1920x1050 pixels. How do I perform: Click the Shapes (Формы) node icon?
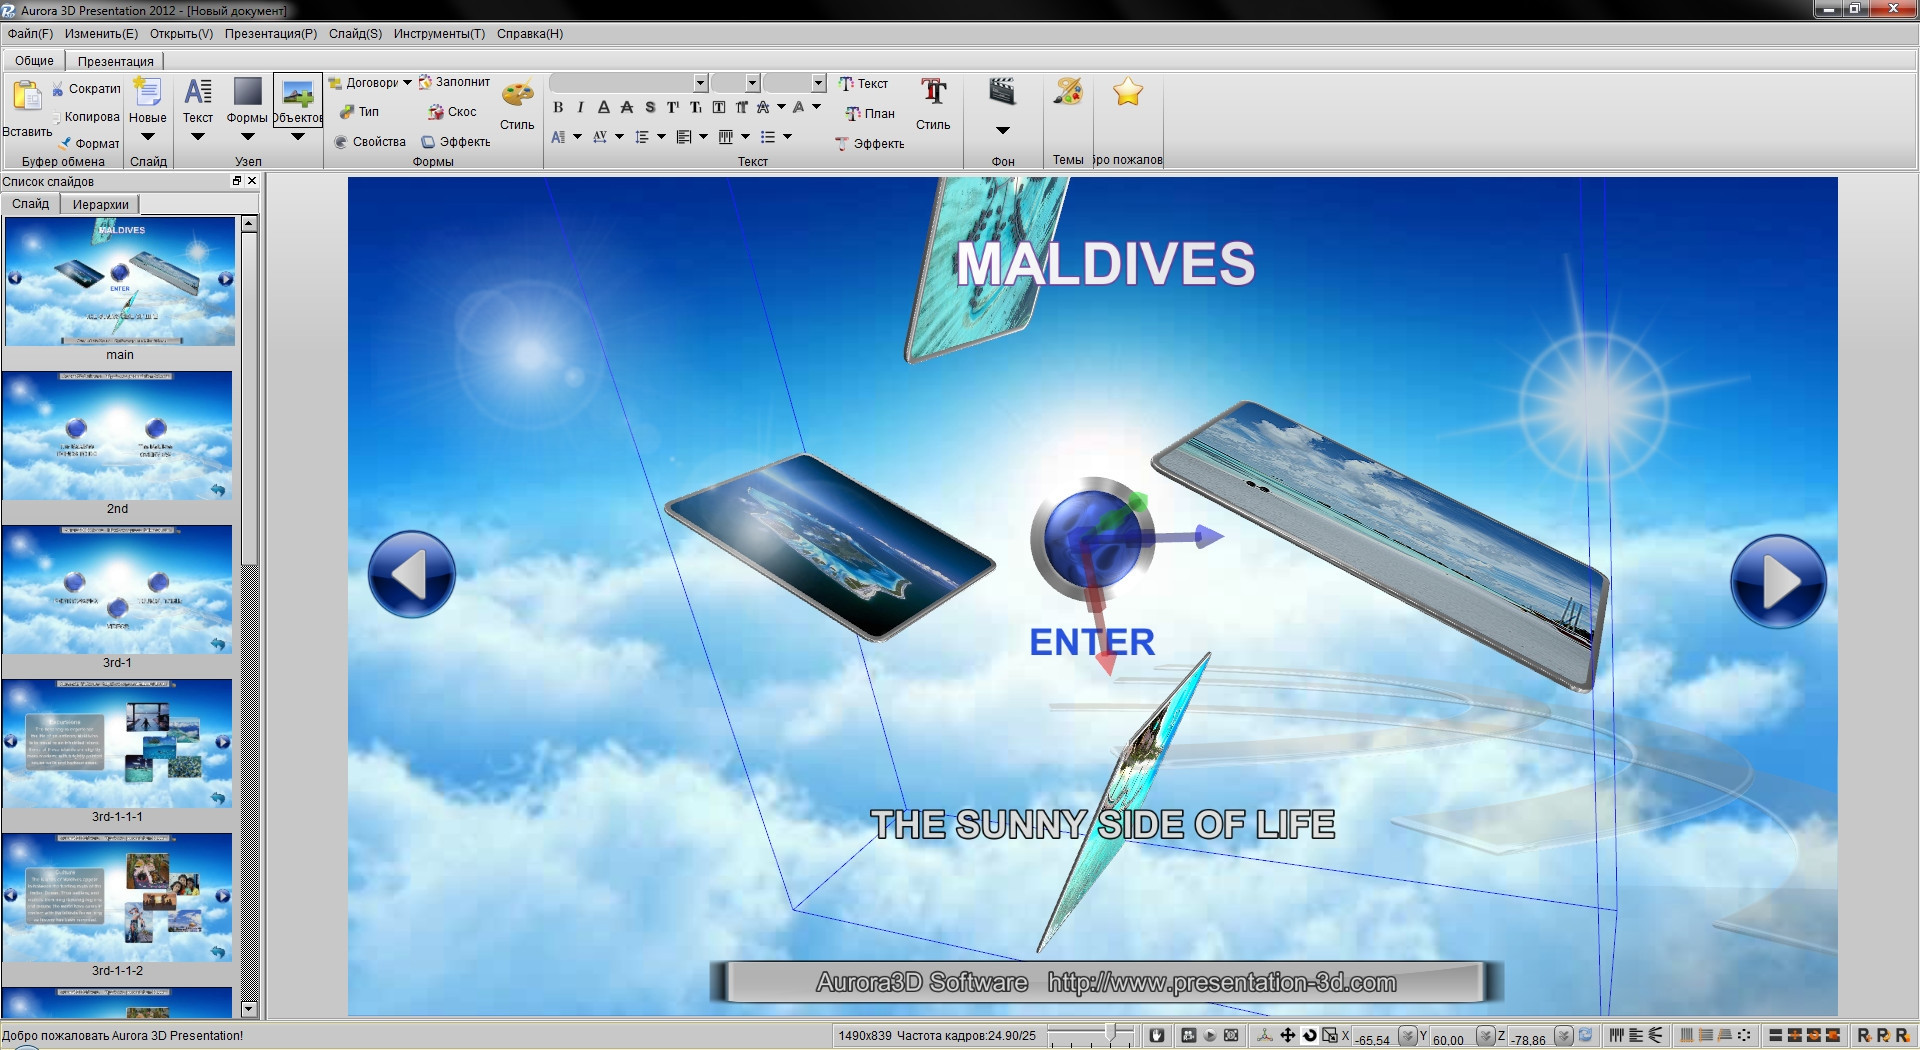[x=247, y=93]
